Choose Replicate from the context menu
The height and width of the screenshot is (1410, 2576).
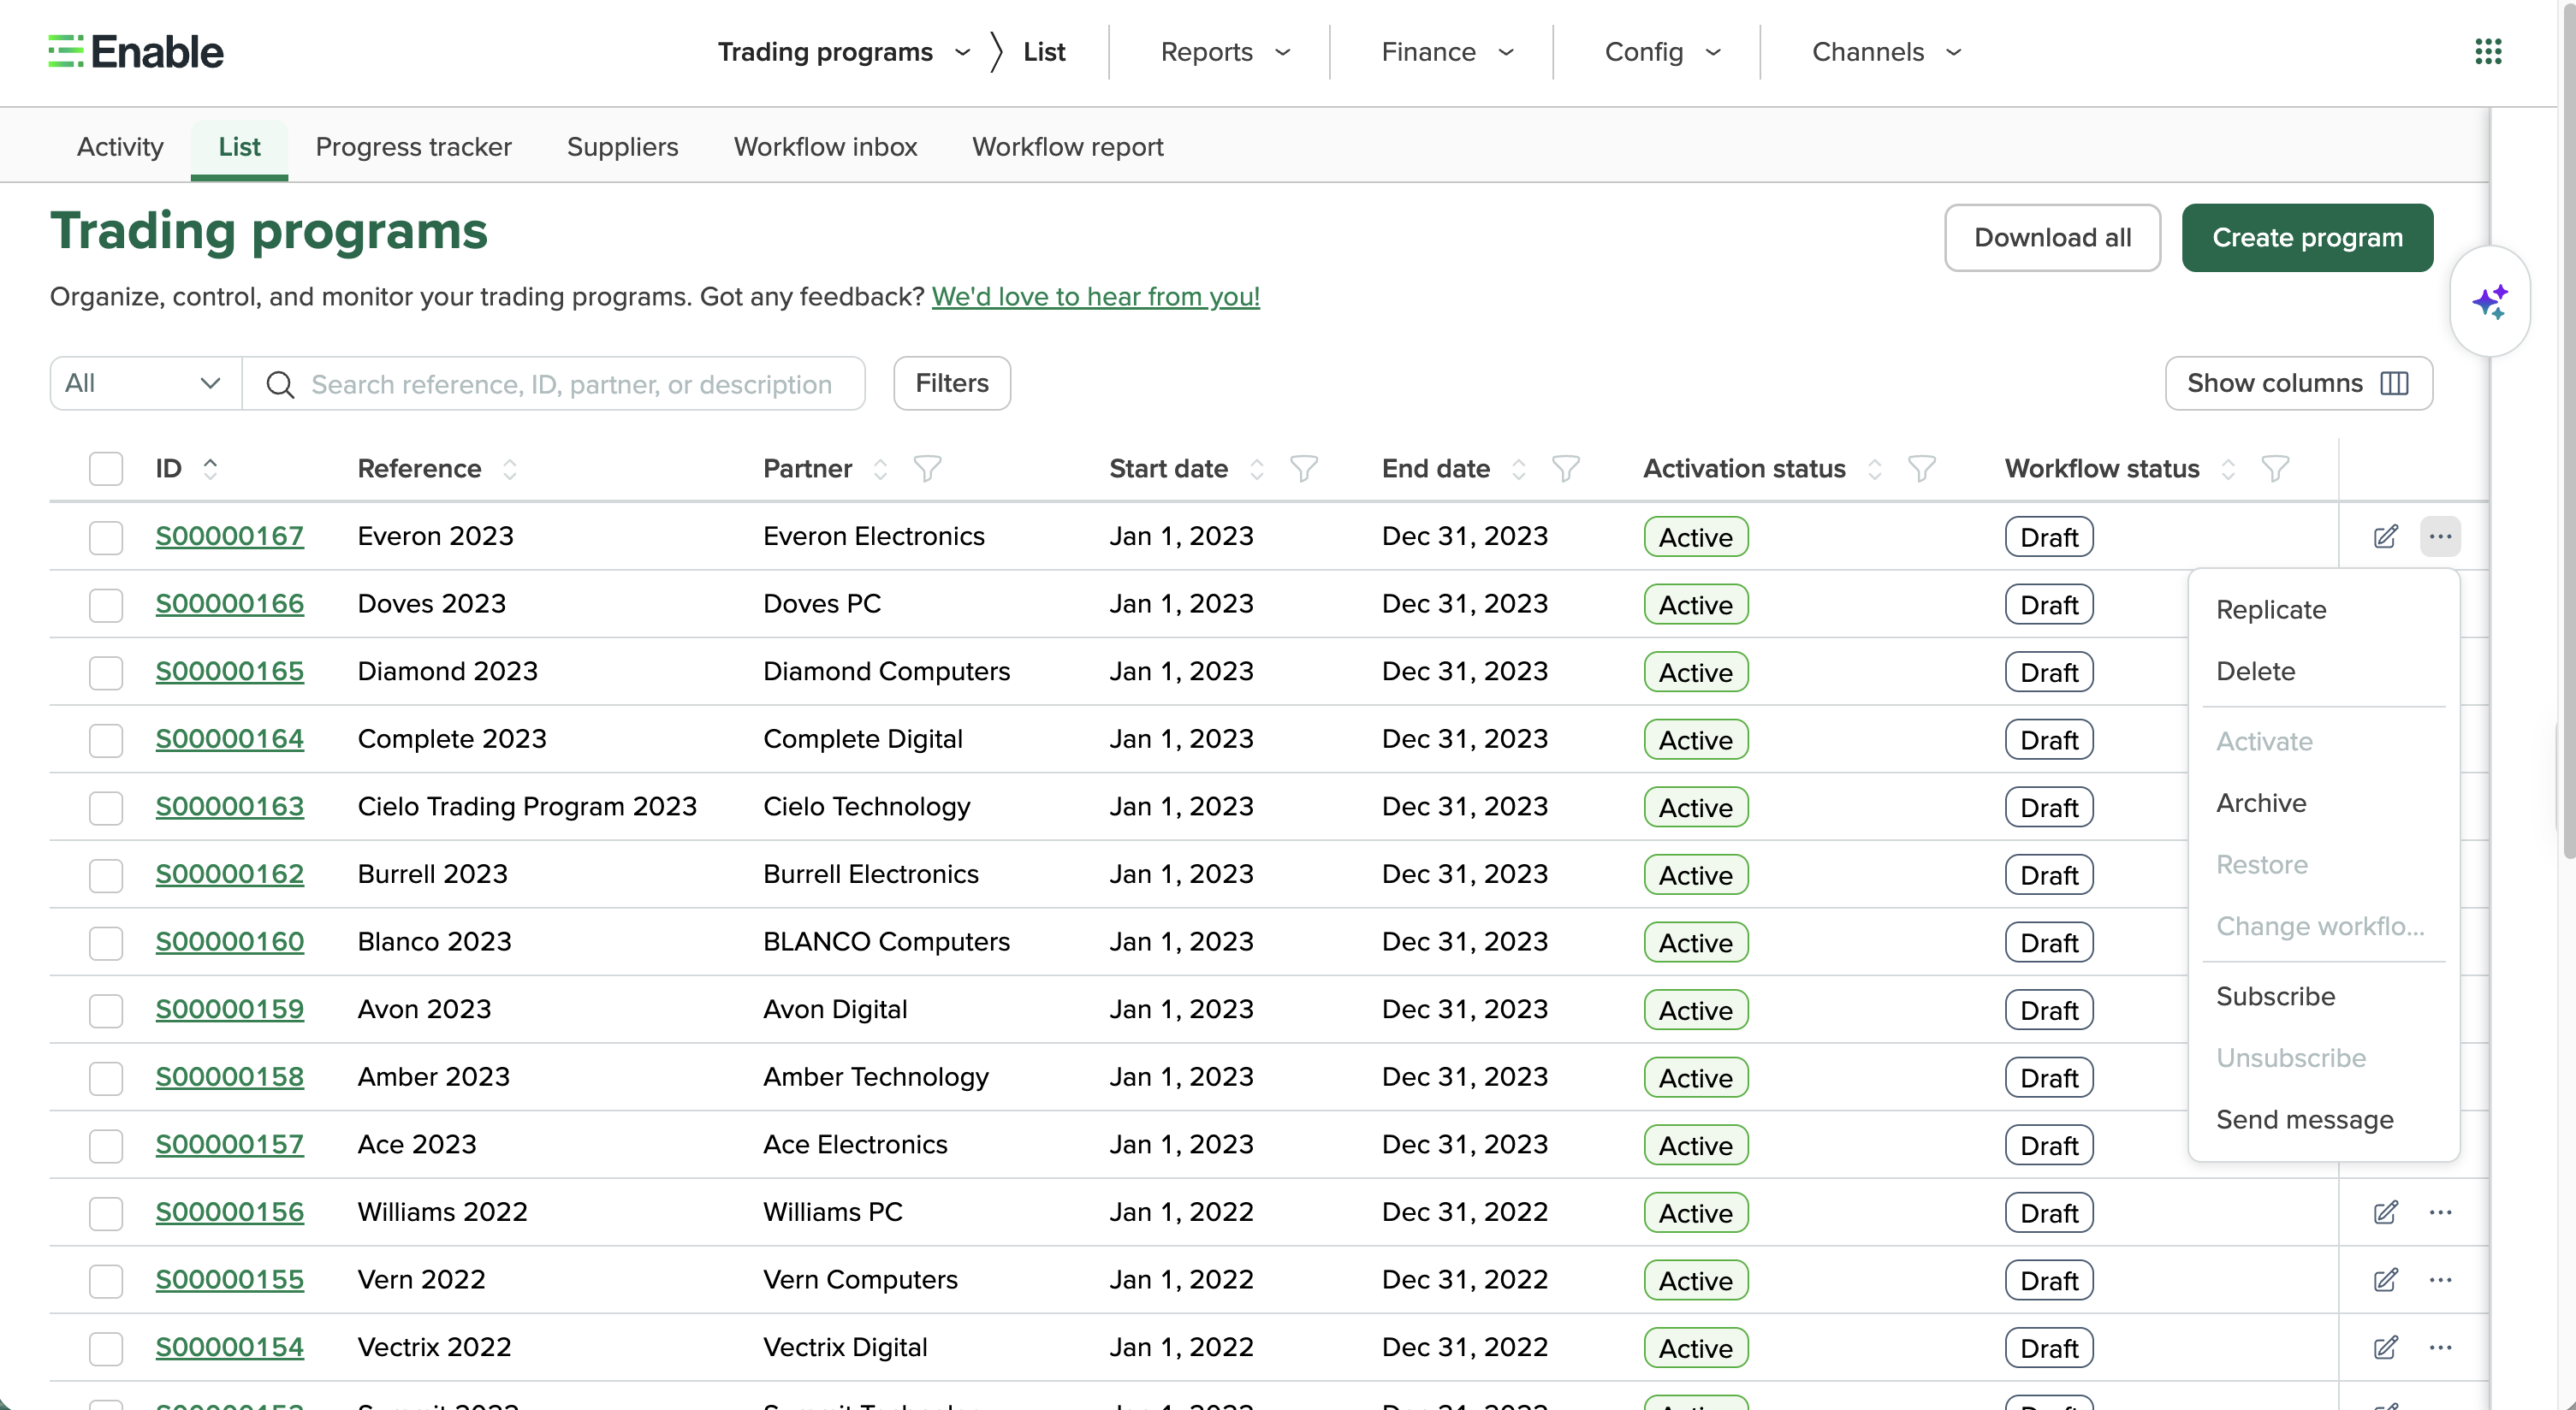tap(2271, 610)
